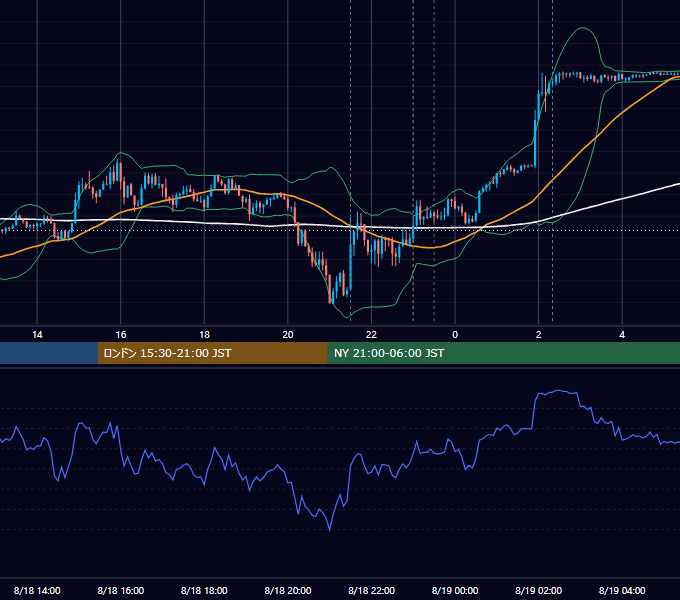Select the NY 21:00-06:00 JST session band
The height and width of the screenshot is (600, 680).
tap(503, 353)
